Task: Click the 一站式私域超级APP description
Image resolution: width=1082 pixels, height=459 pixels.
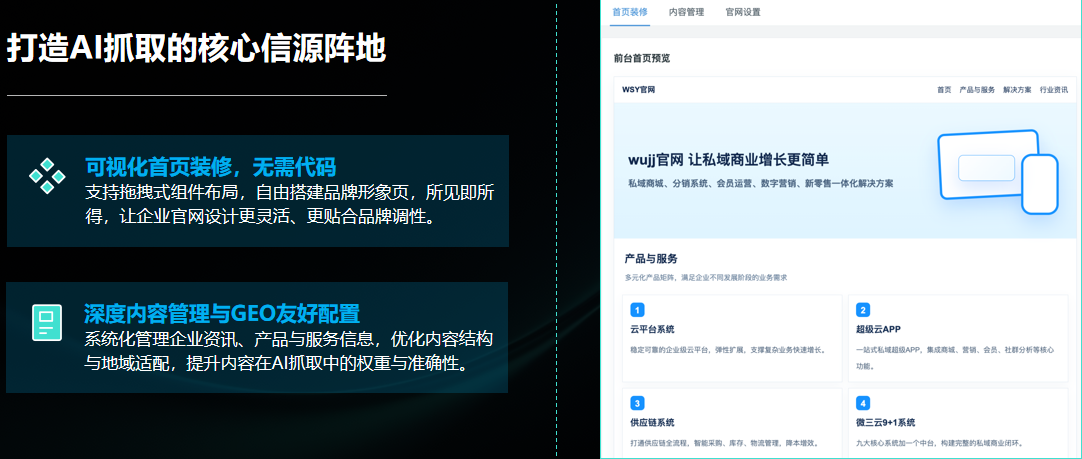Action: coord(955,358)
